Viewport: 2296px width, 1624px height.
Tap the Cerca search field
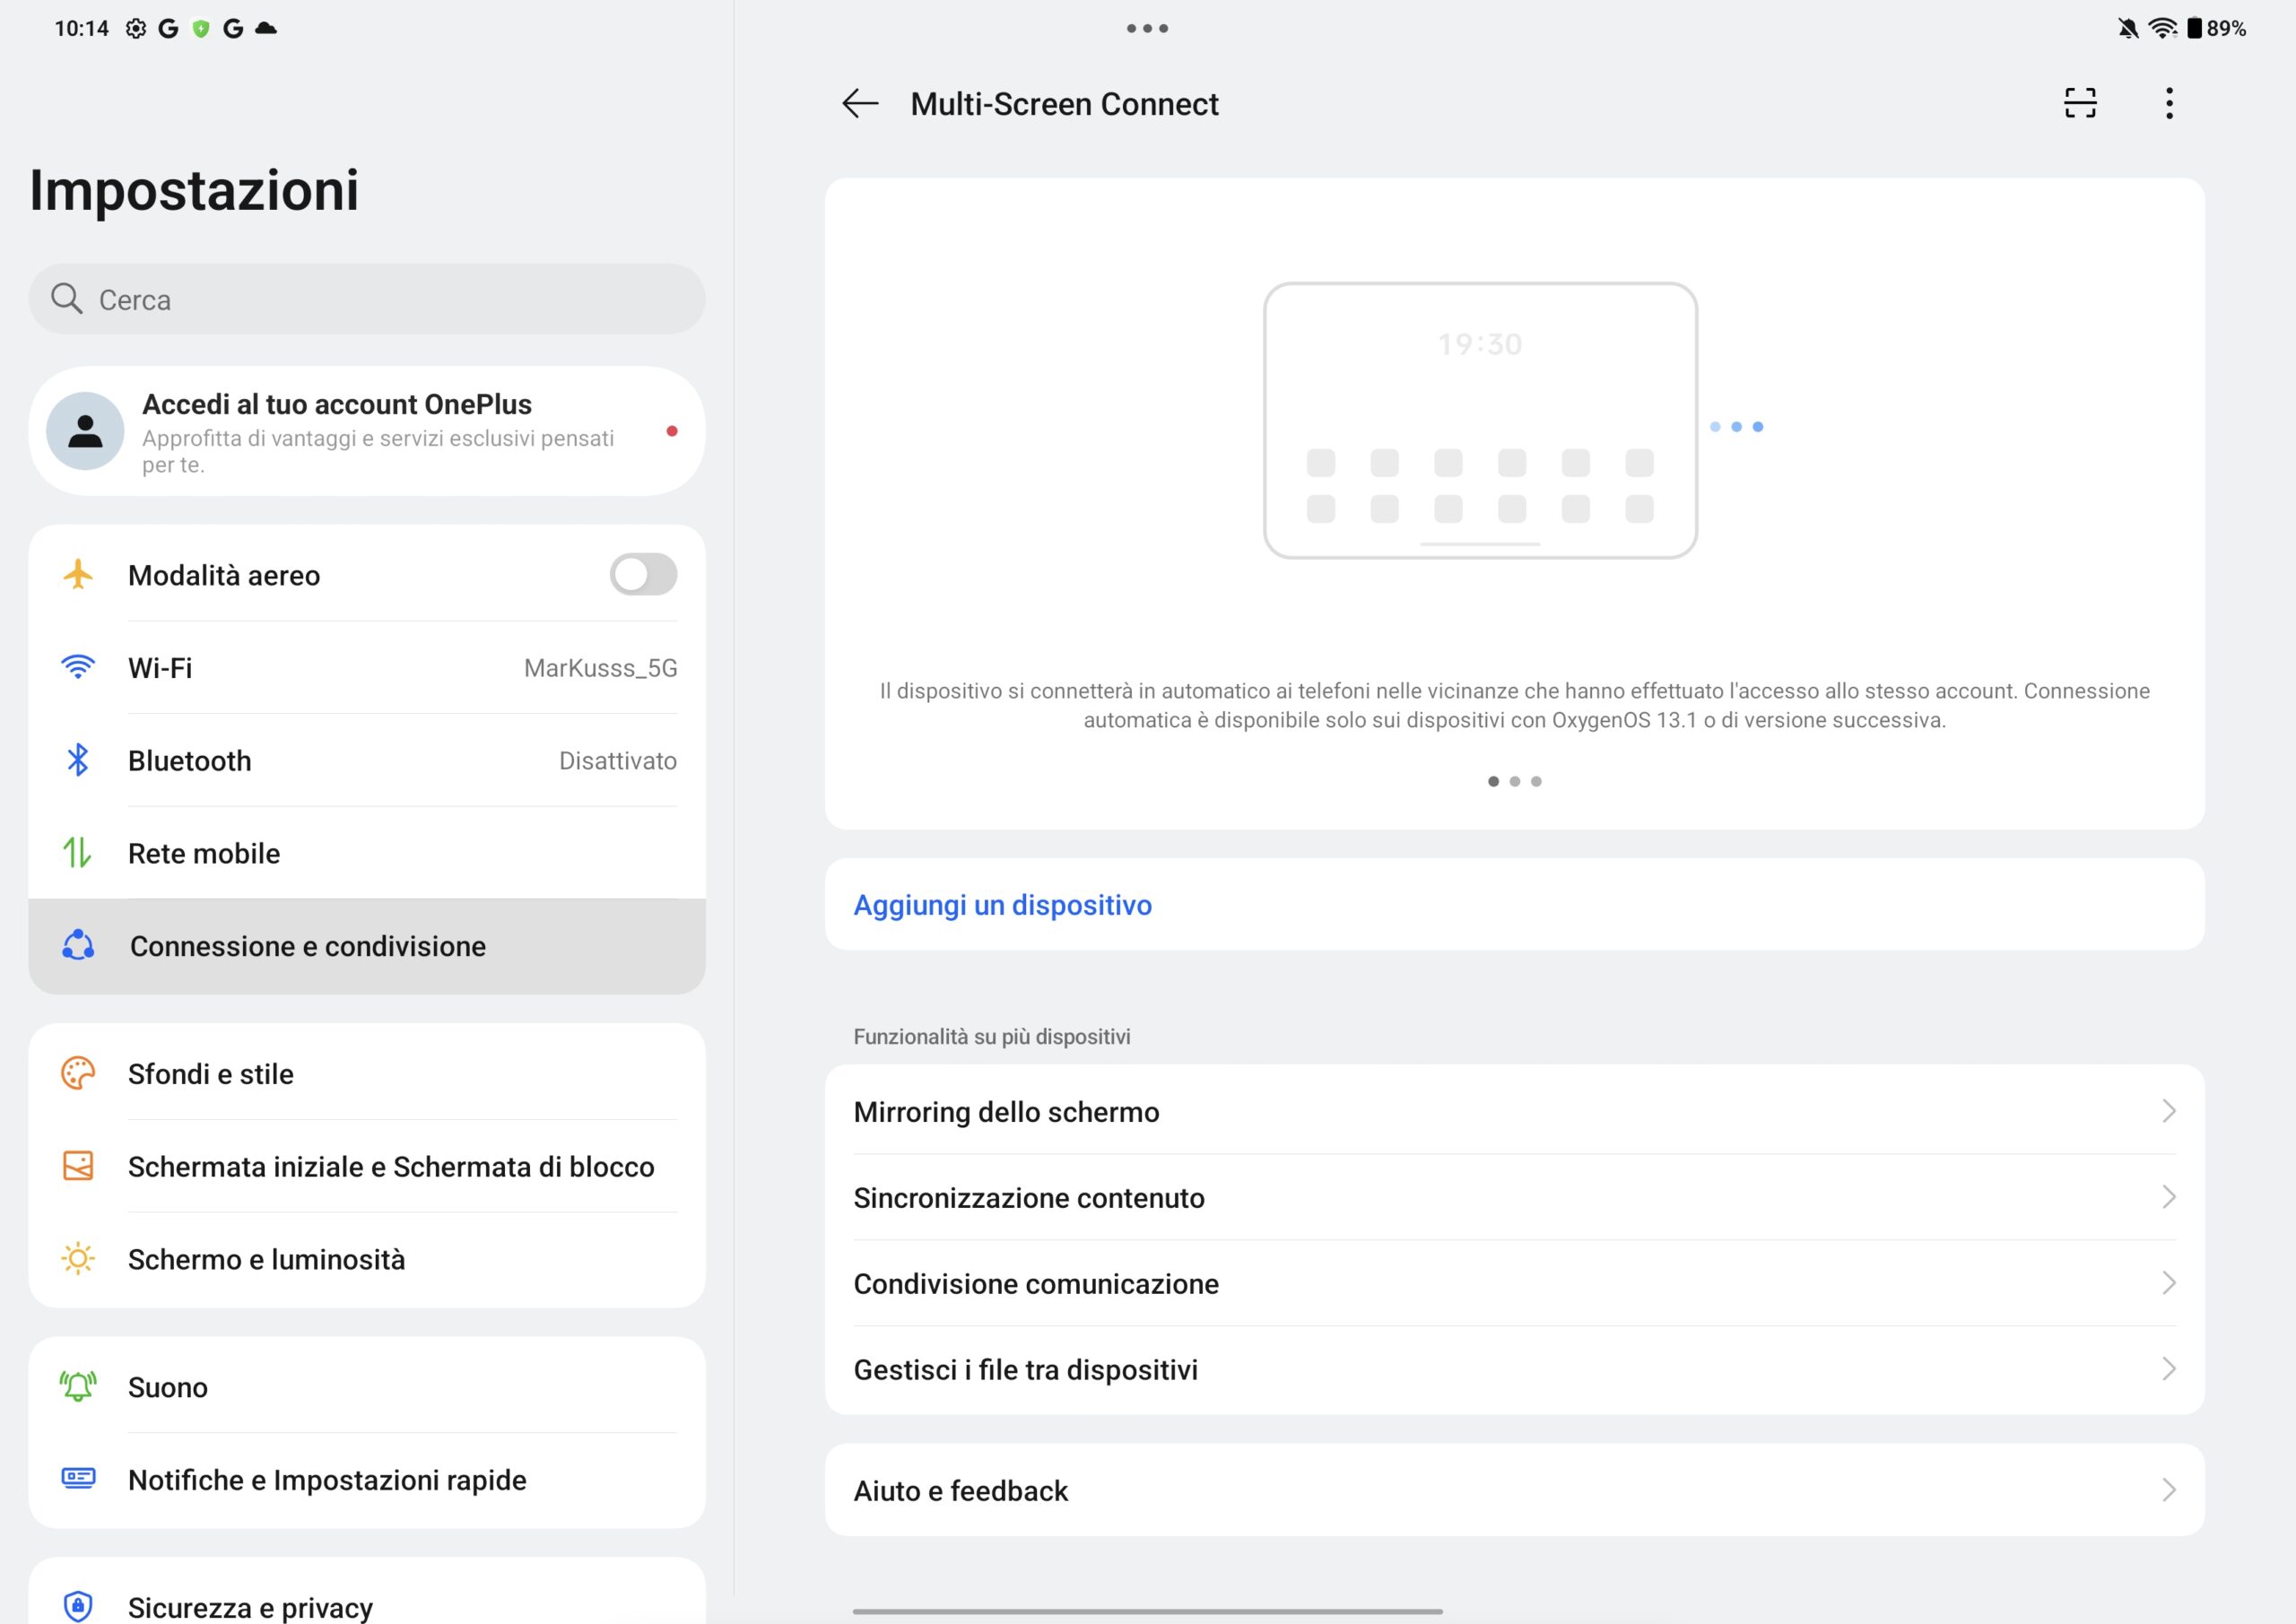click(x=367, y=299)
